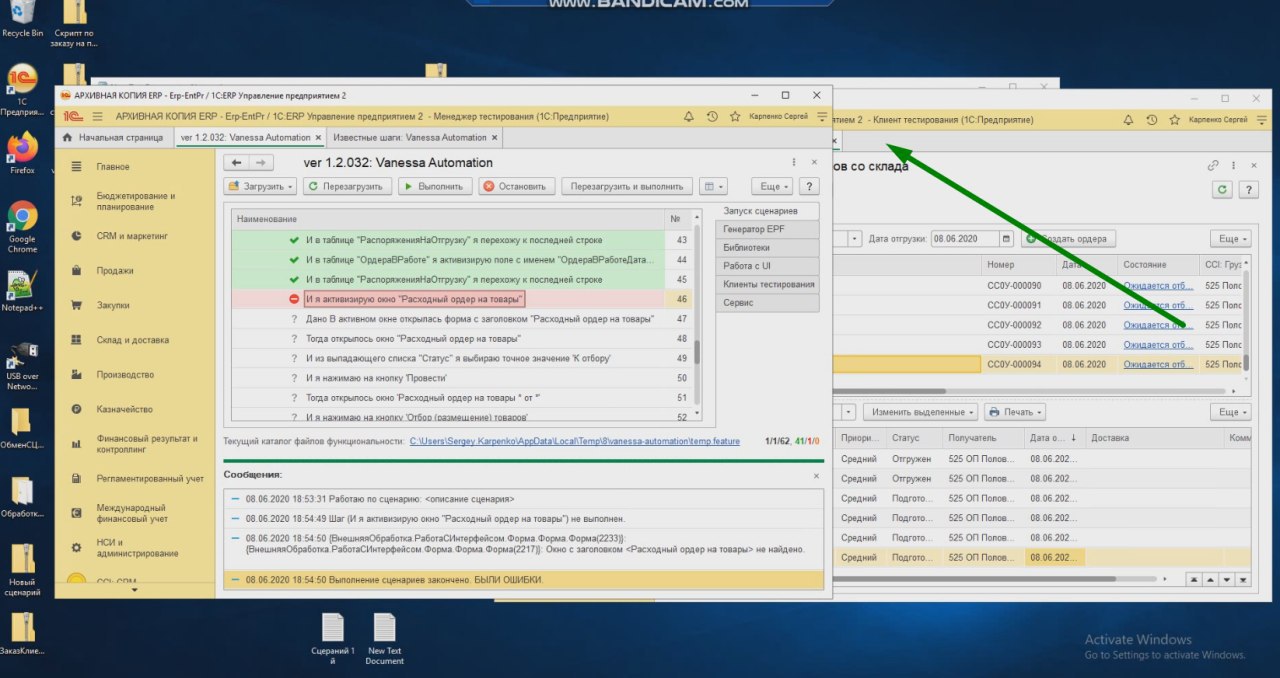This screenshot has height=678, width=1280.
Task: Open the calendar picker next to Дата отгрузки
Action: click(x=1006, y=239)
